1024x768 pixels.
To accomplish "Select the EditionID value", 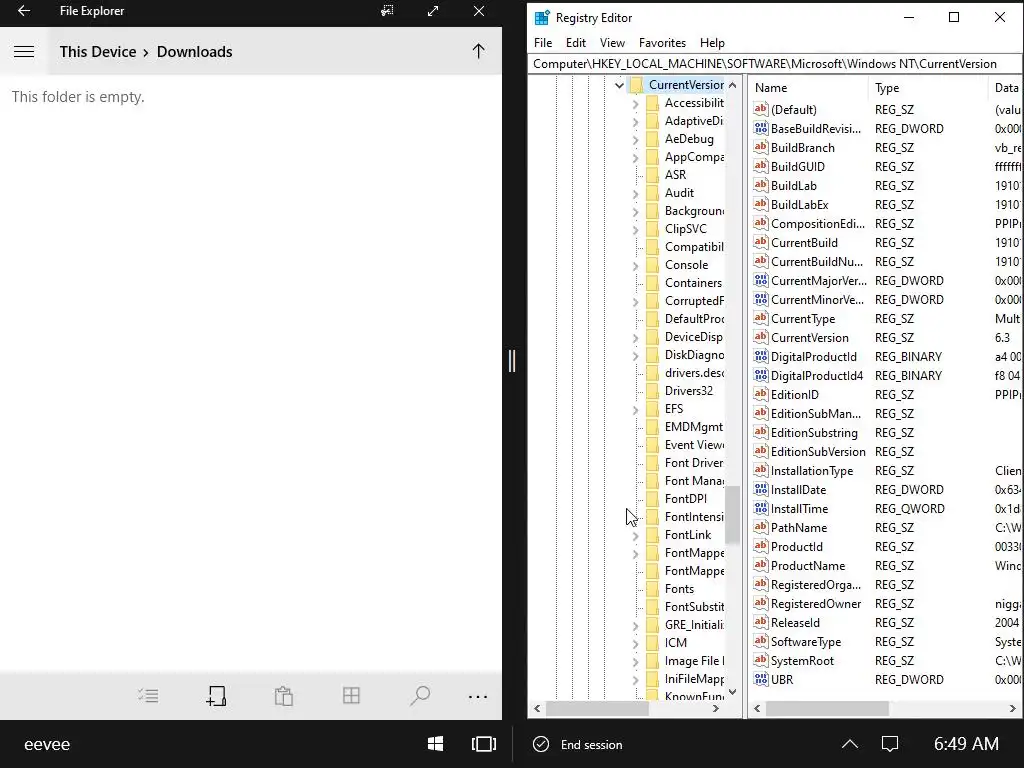I will pyautogui.click(x=795, y=394).
